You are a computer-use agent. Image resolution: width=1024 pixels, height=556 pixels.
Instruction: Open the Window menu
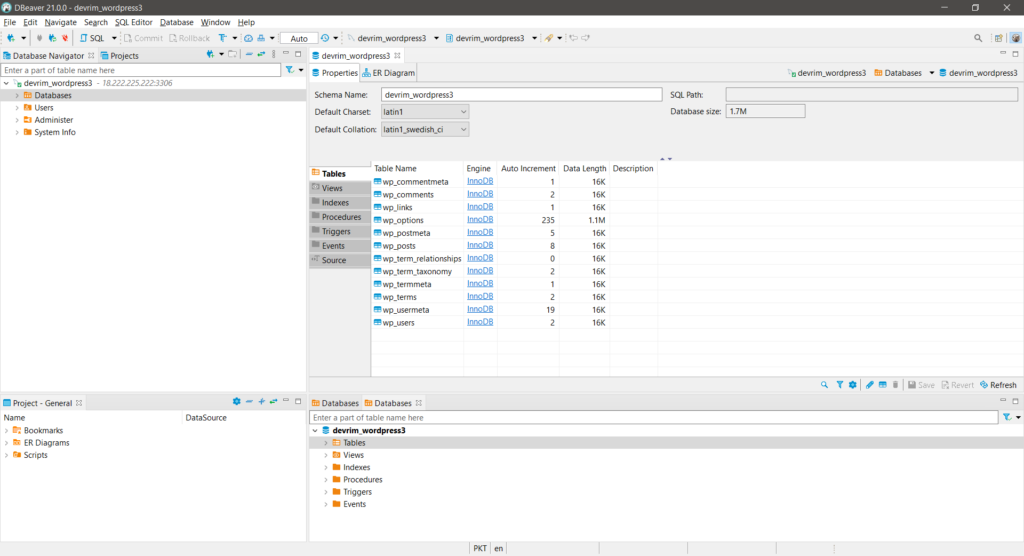(216, 22)
